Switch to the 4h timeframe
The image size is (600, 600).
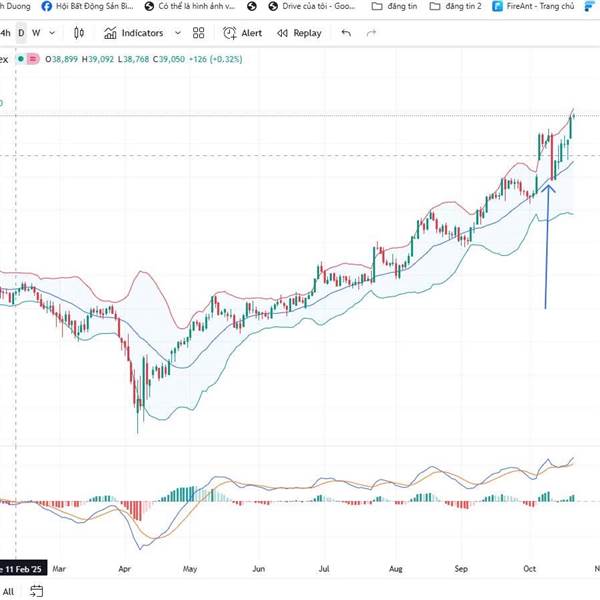pyautogui.click(x=5, y=33)
